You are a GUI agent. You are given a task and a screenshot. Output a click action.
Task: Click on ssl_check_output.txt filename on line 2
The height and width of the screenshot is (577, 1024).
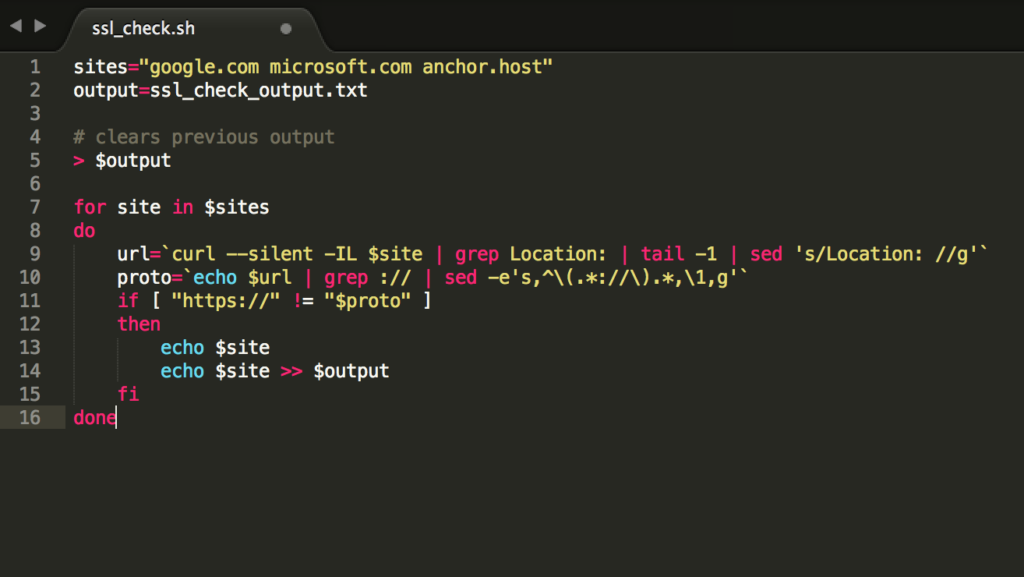pyautogui.click(x=258, y=90)
